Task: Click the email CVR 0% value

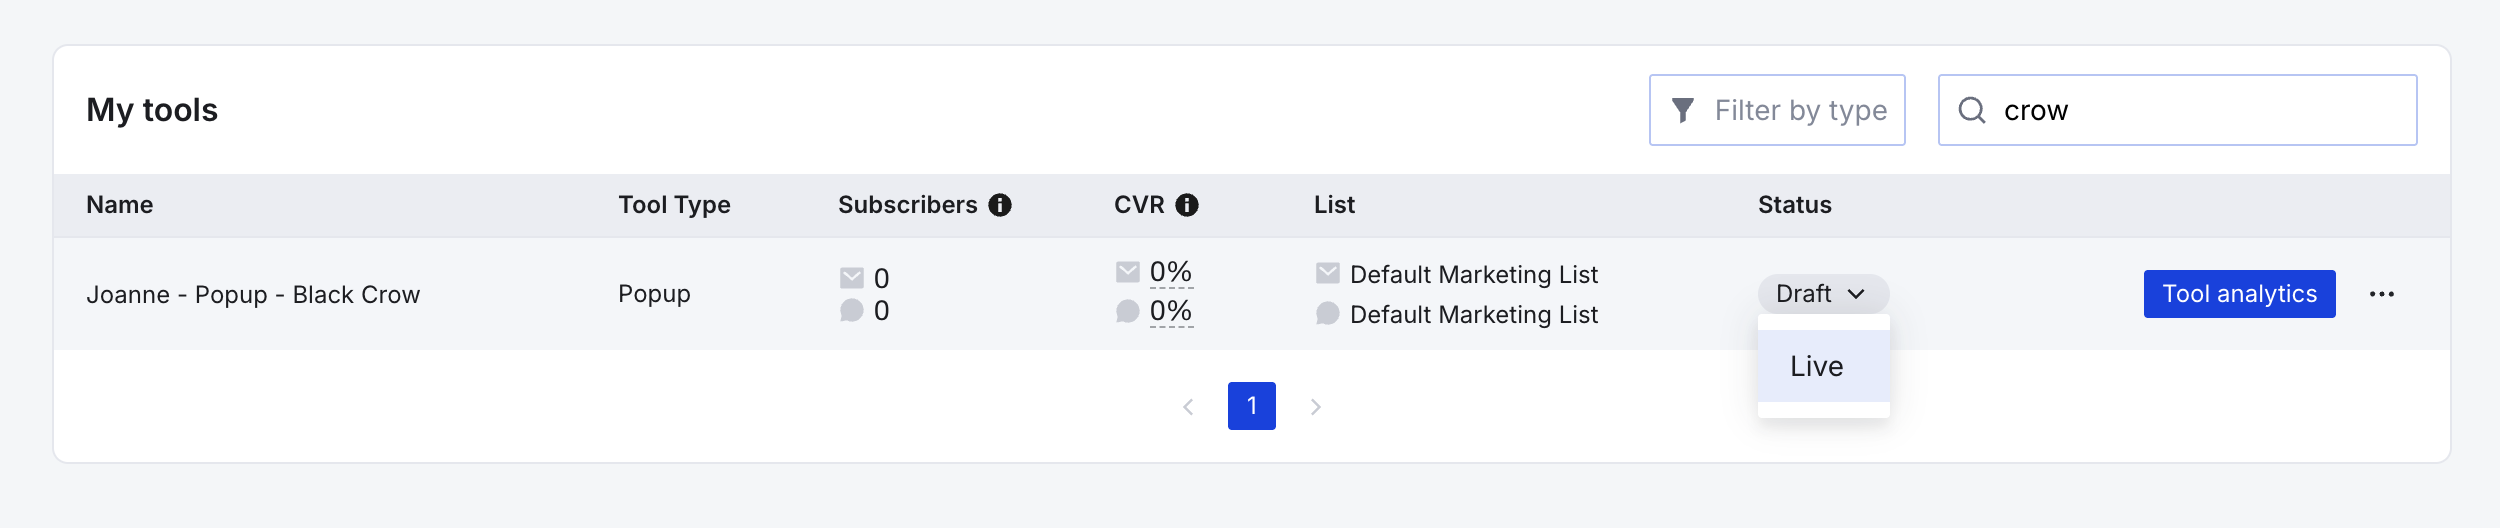Action: pyautogui.click(x=1170, y=272)
